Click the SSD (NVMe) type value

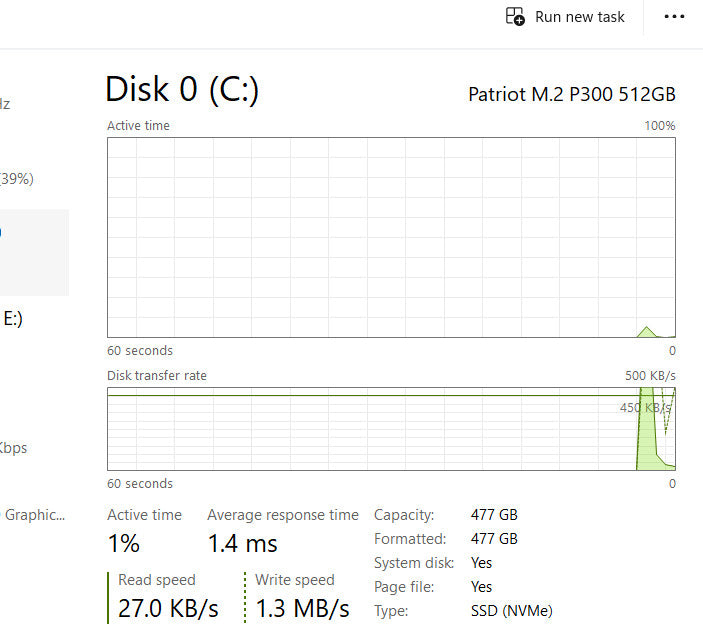(511, 610)
